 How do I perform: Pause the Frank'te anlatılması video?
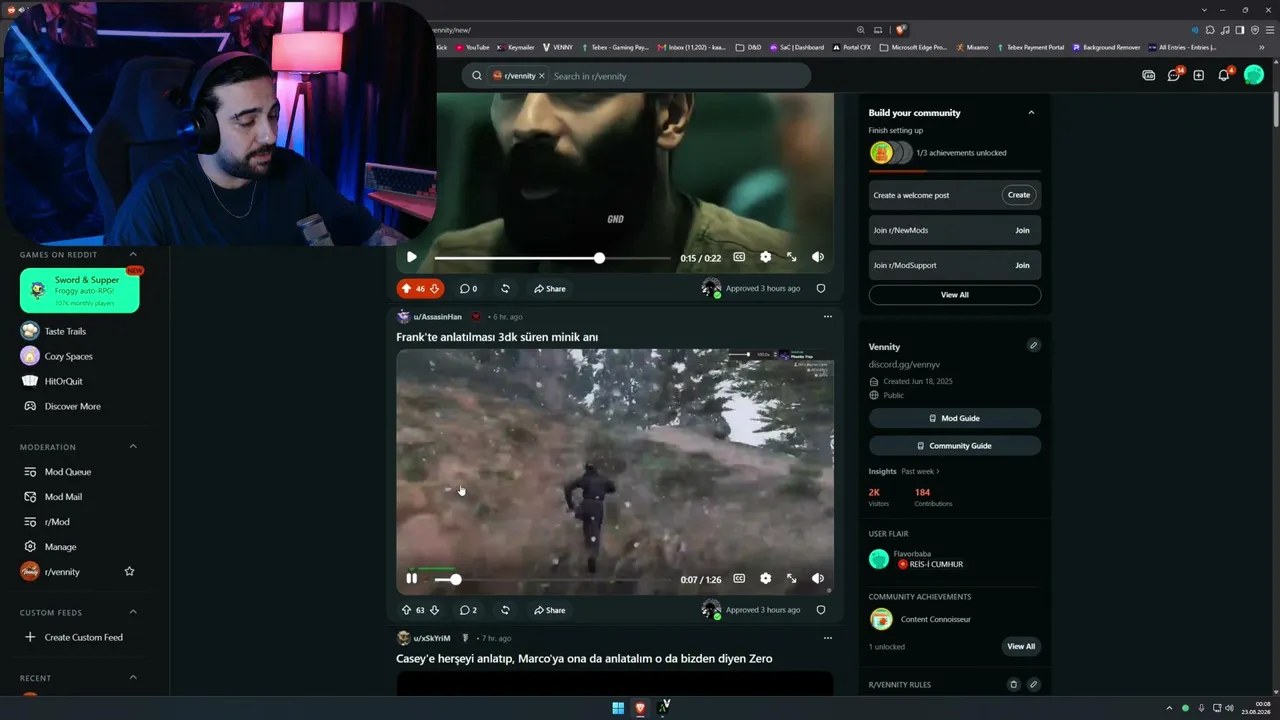pos(411,578)
